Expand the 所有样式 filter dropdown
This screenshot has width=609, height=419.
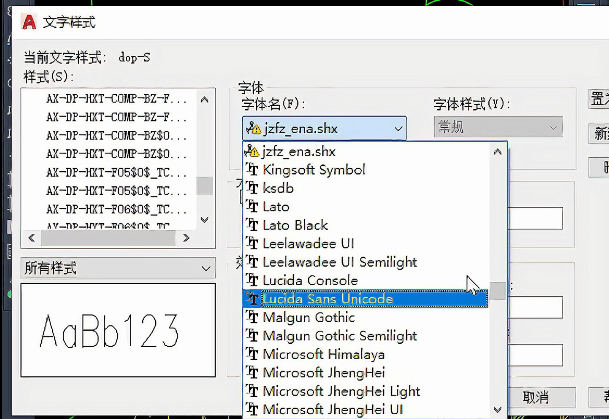[x=205, y=268]
